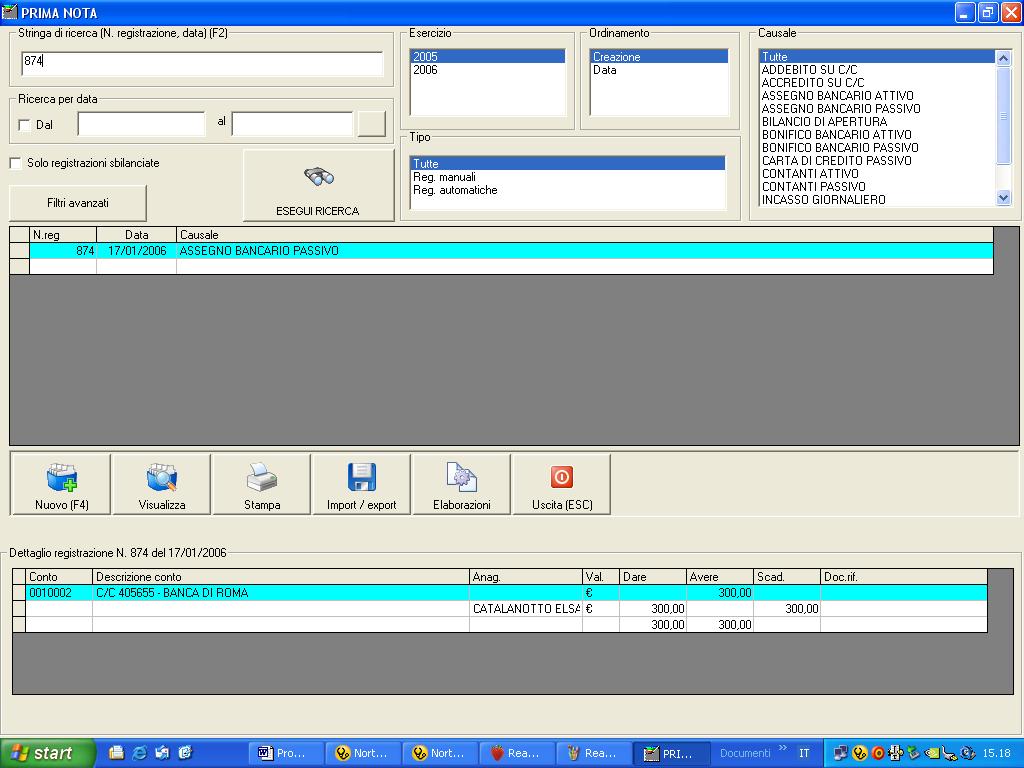Image resolution: width=1024 pixels, height=768 pixels.
Task: Select ADDEBITO SU C/C causale
Action: 877,70
